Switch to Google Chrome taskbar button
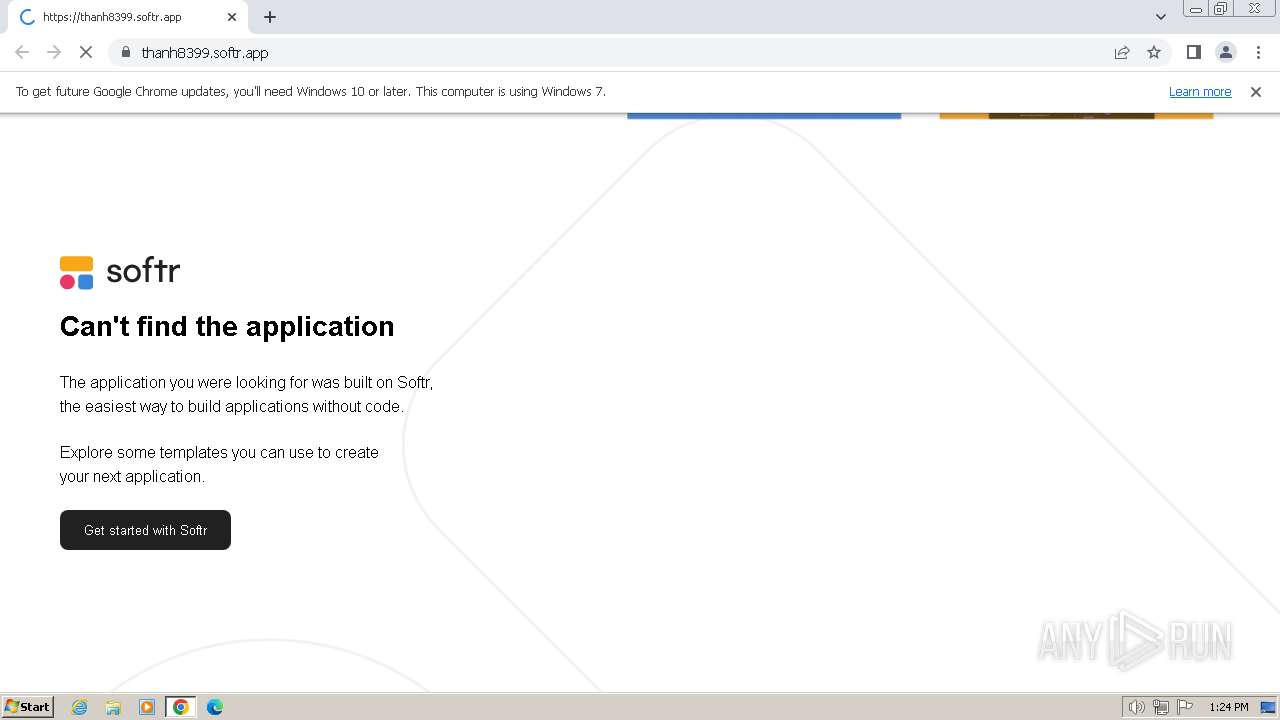1280x720 pixels. (181, 707)
